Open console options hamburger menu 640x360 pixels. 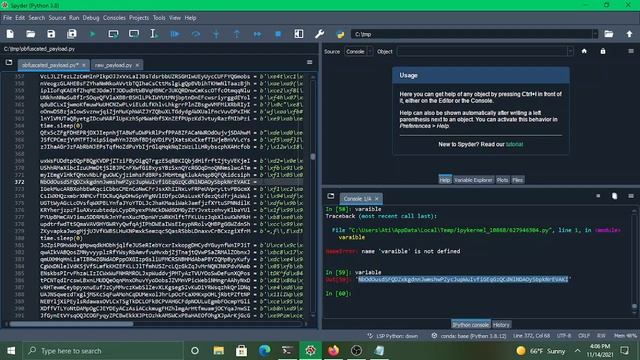pos(631,196)
